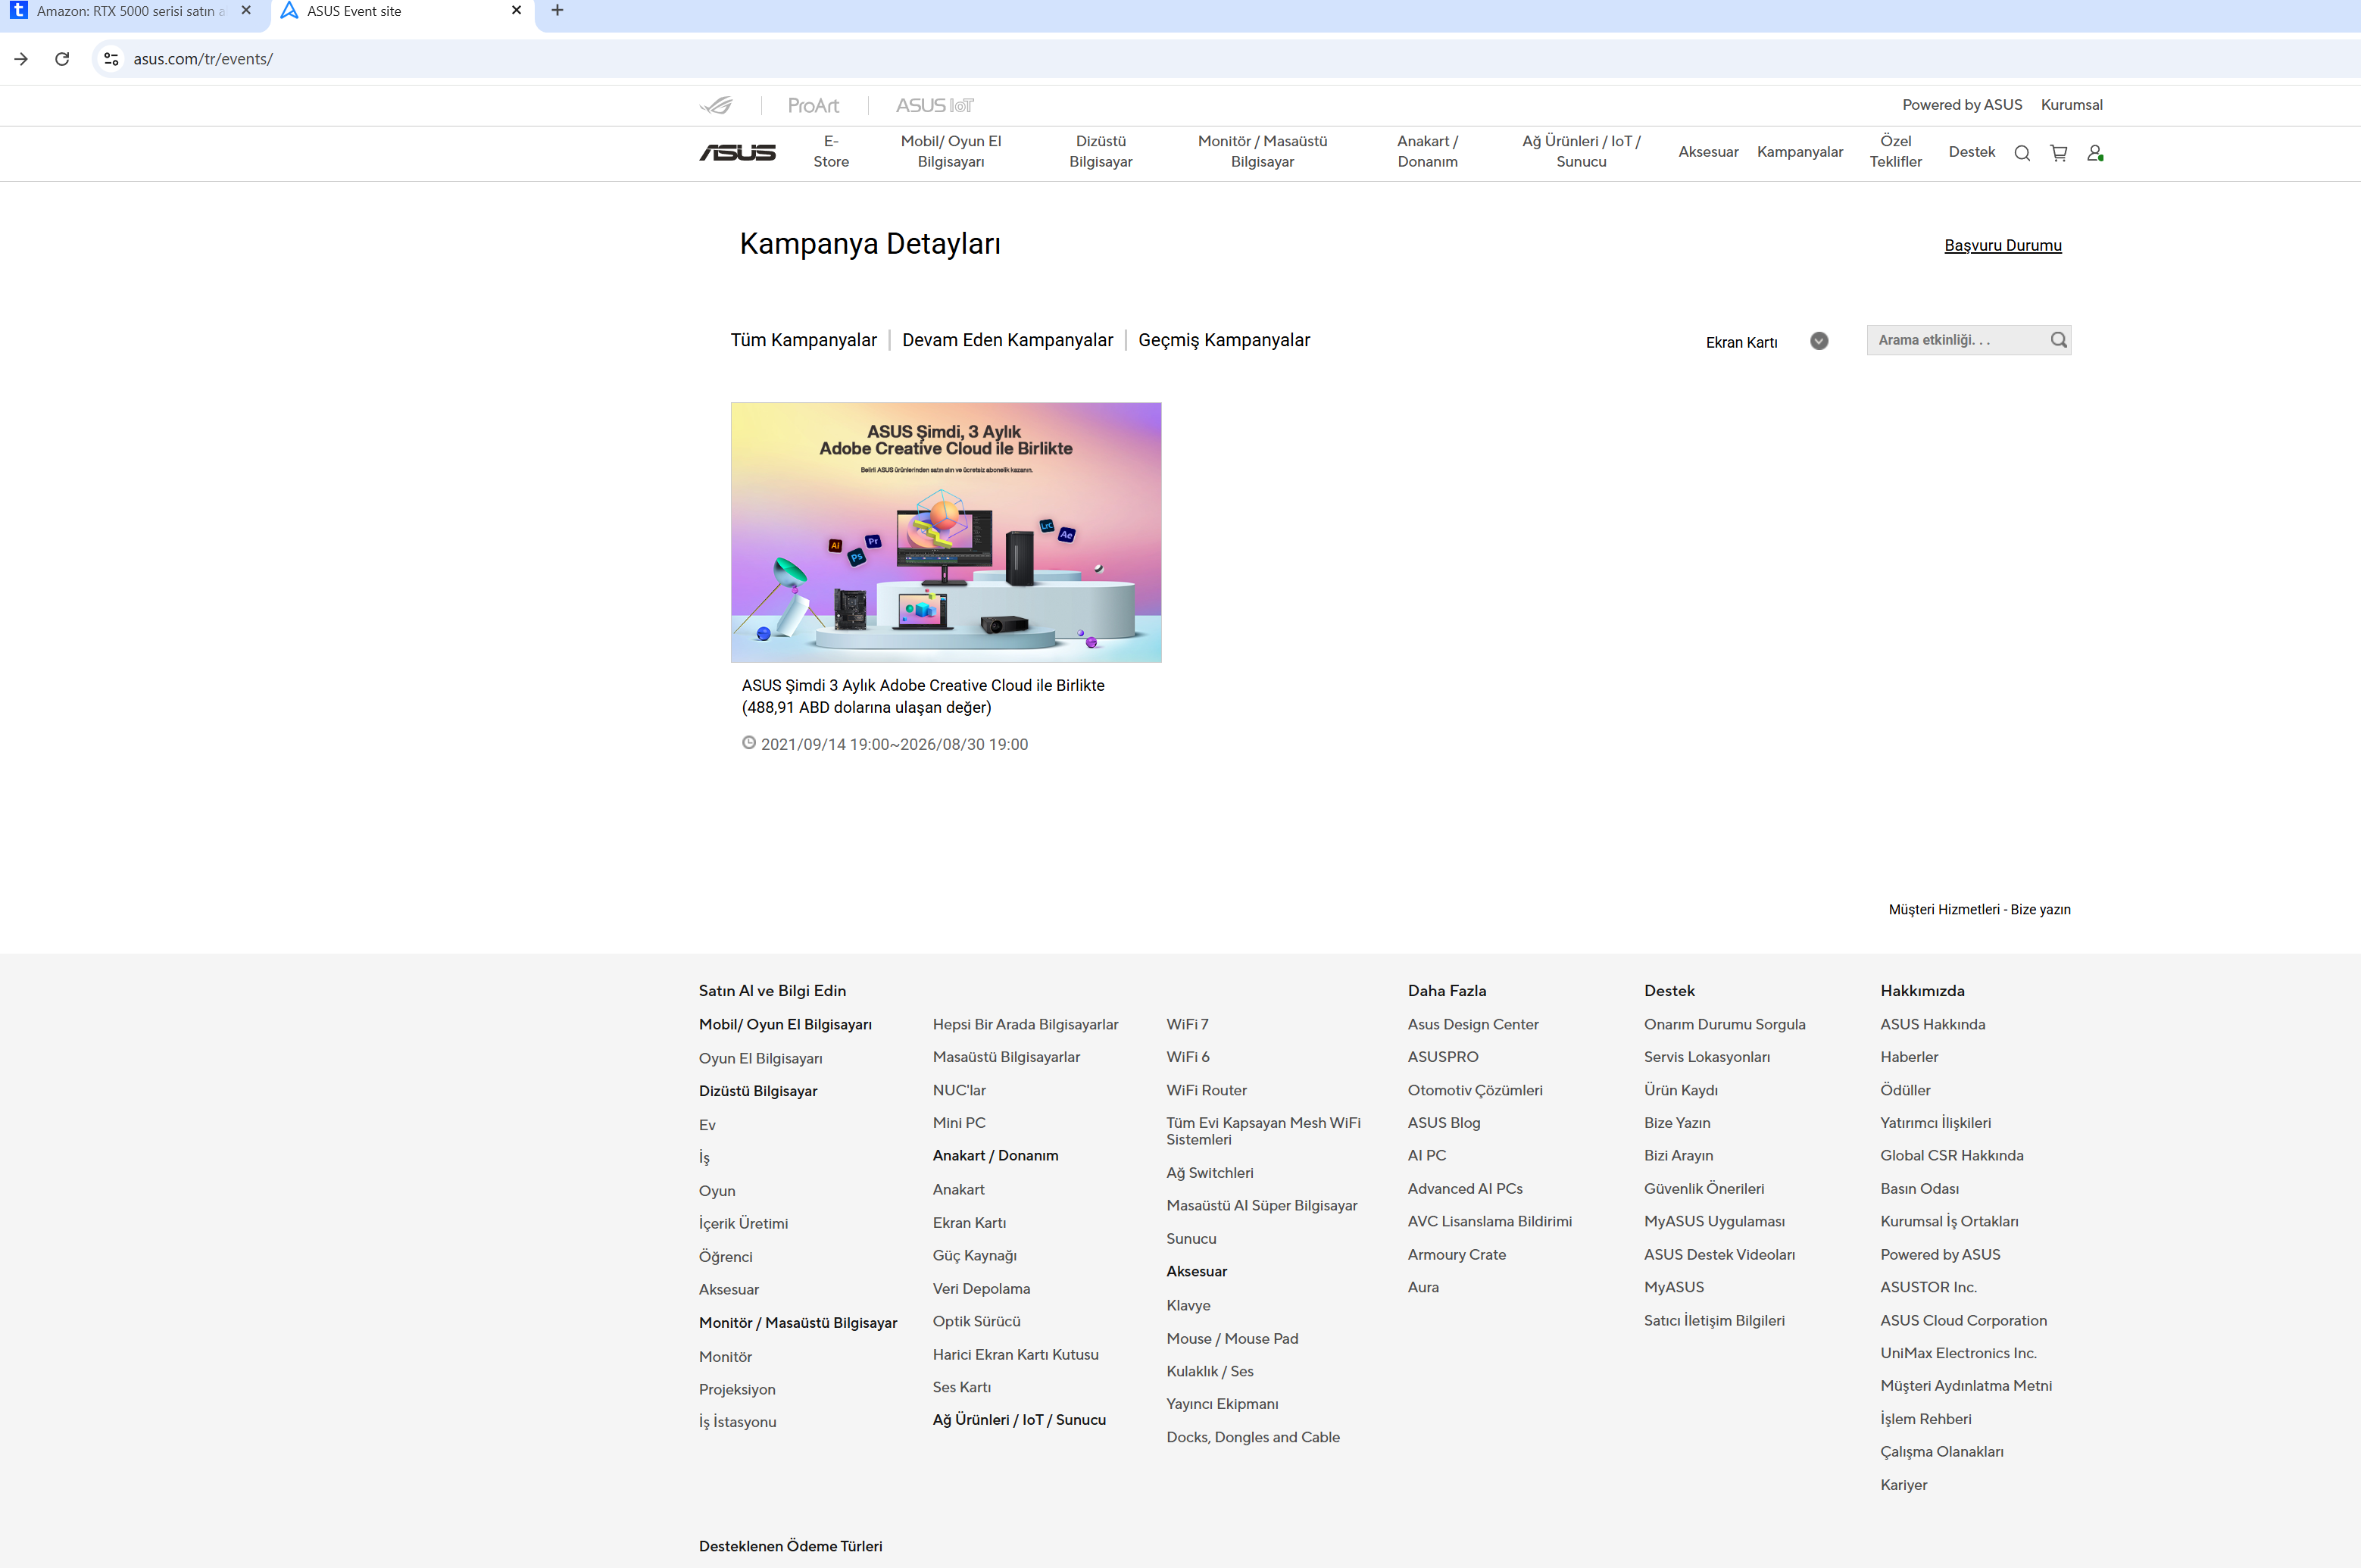Open the Özel Teklifler nav item
2361x1568 pixels.
1895,152
